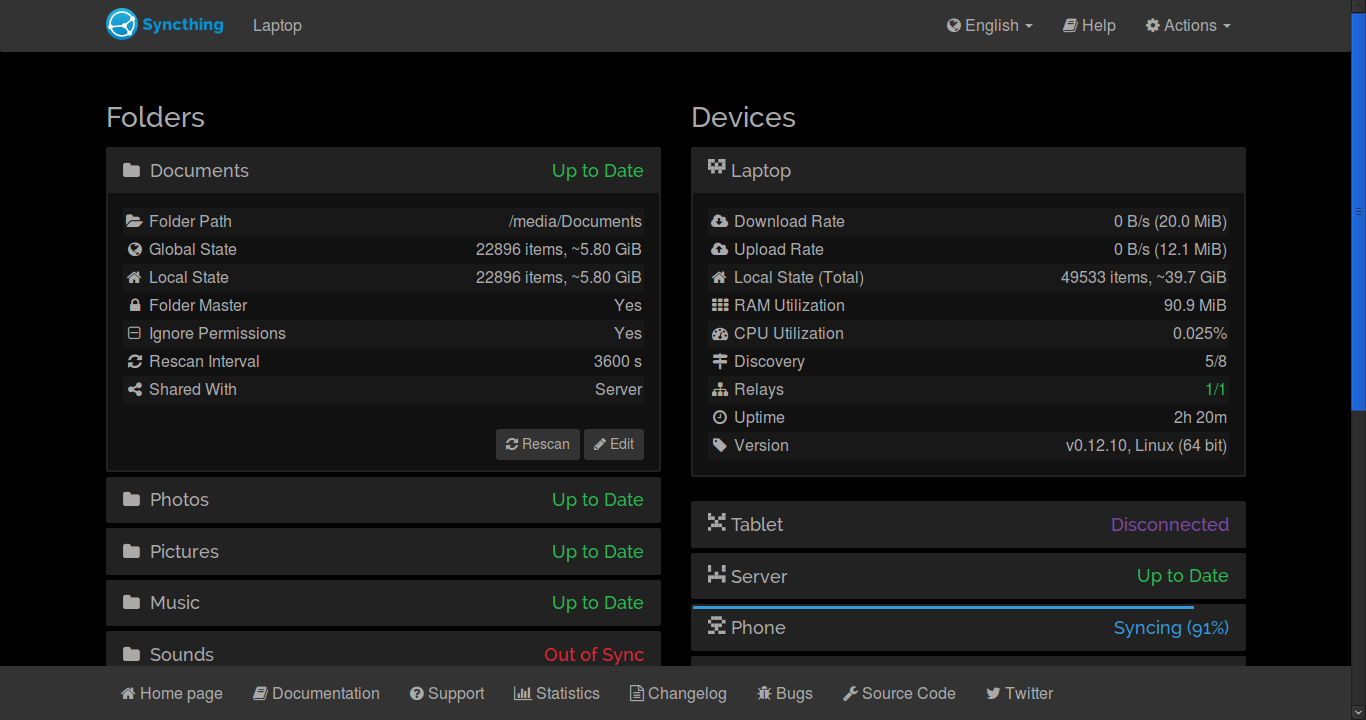1366x720 pixels.
Task: Click the Phone syncing progress bar
Action: pyautogui.click(x=942, y=607)
